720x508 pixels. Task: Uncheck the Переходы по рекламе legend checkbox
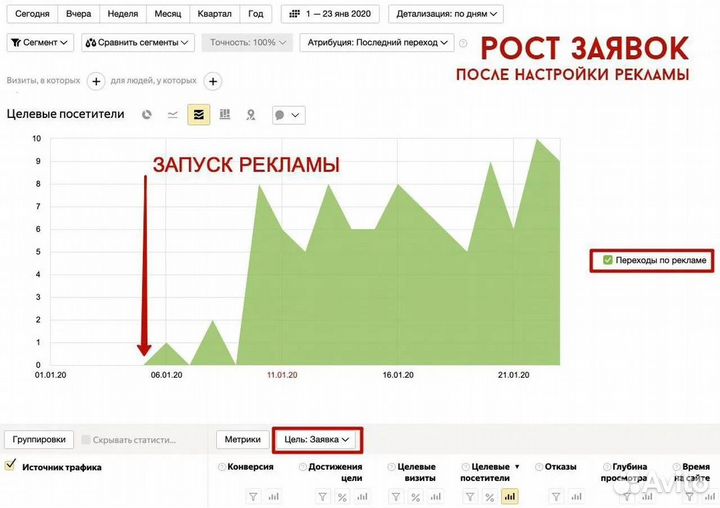(x=608, y=260)
